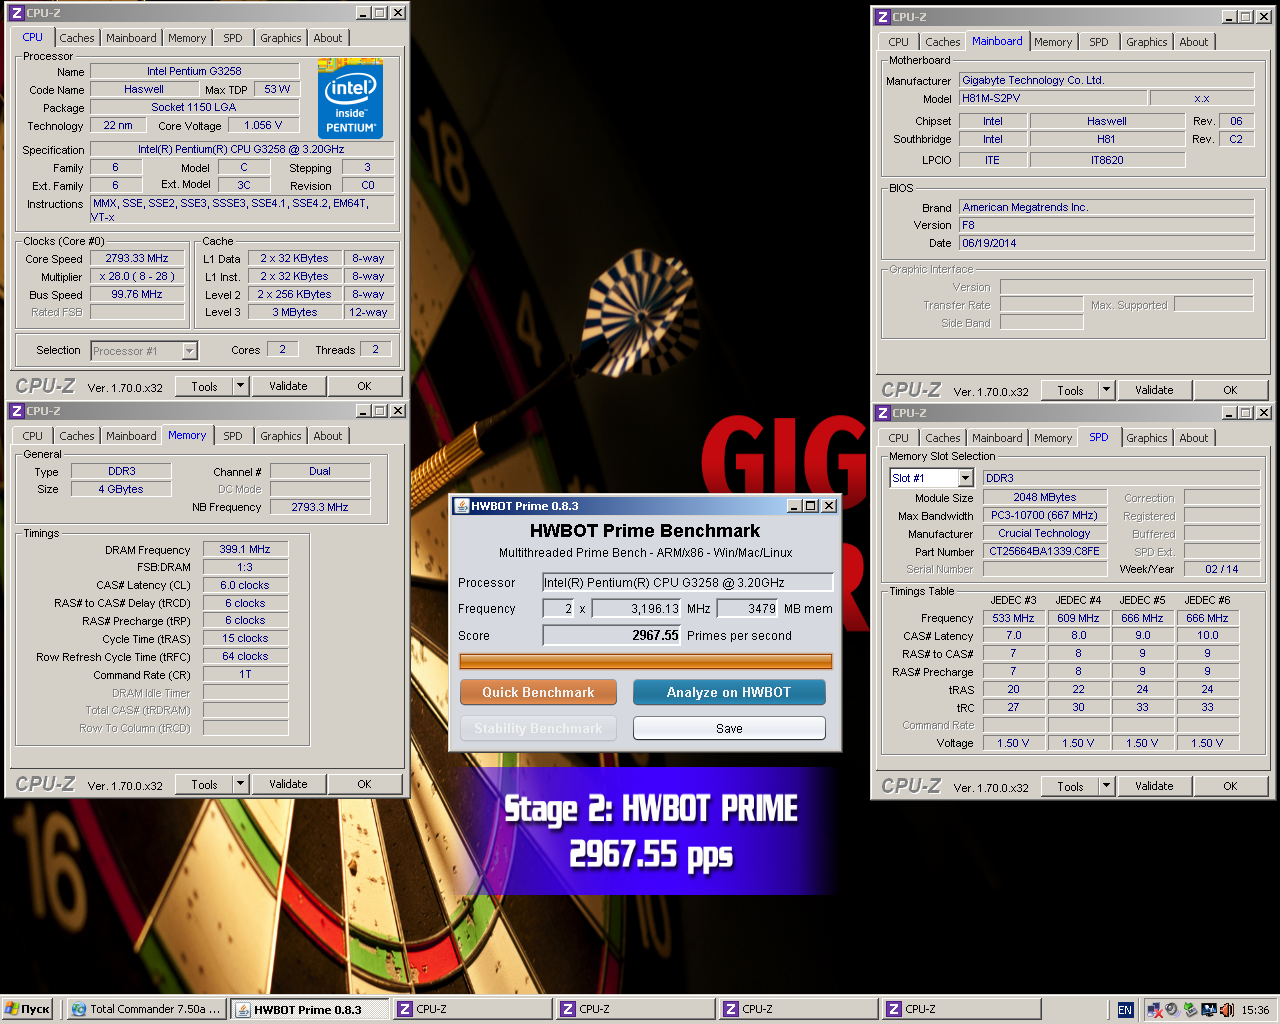Click the Core Speed value 2793.33 MHz
The image size is (1280, 1024).
click(x=137, y=258)
